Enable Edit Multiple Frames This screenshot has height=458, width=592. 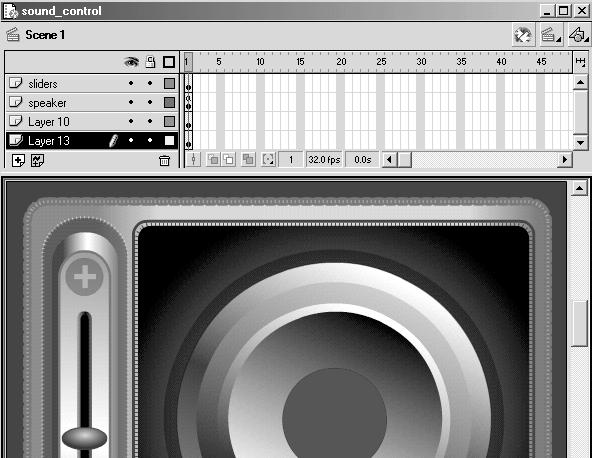point(248,160)
